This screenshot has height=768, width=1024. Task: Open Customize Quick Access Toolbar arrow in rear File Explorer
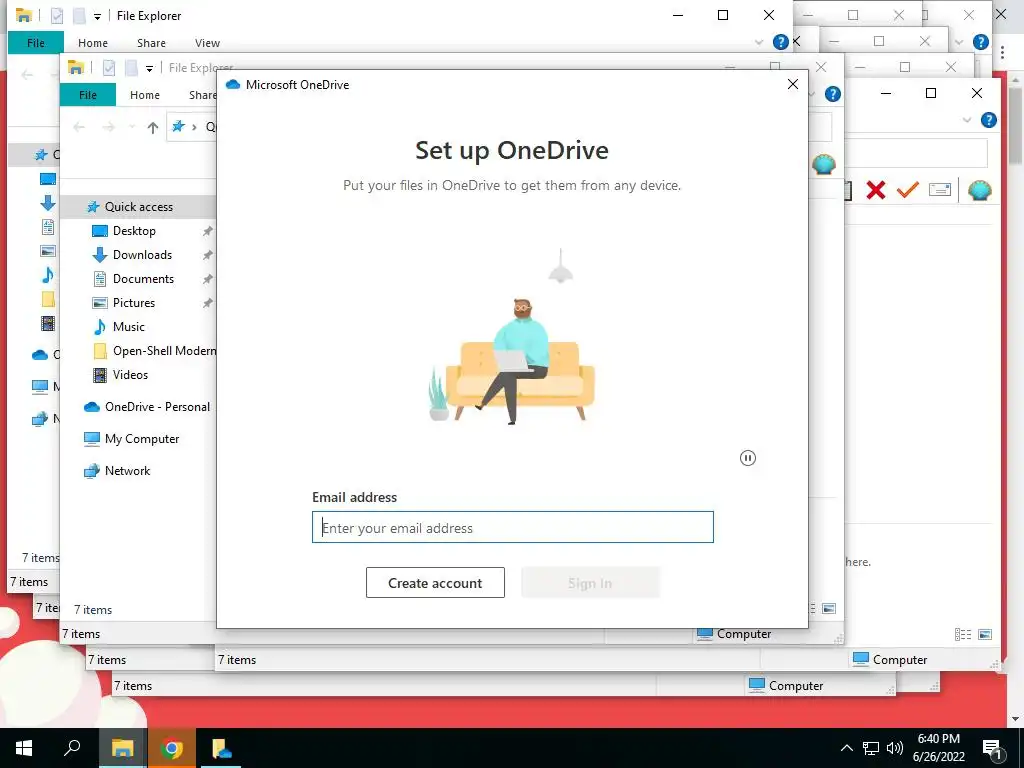tap(97, 16)
